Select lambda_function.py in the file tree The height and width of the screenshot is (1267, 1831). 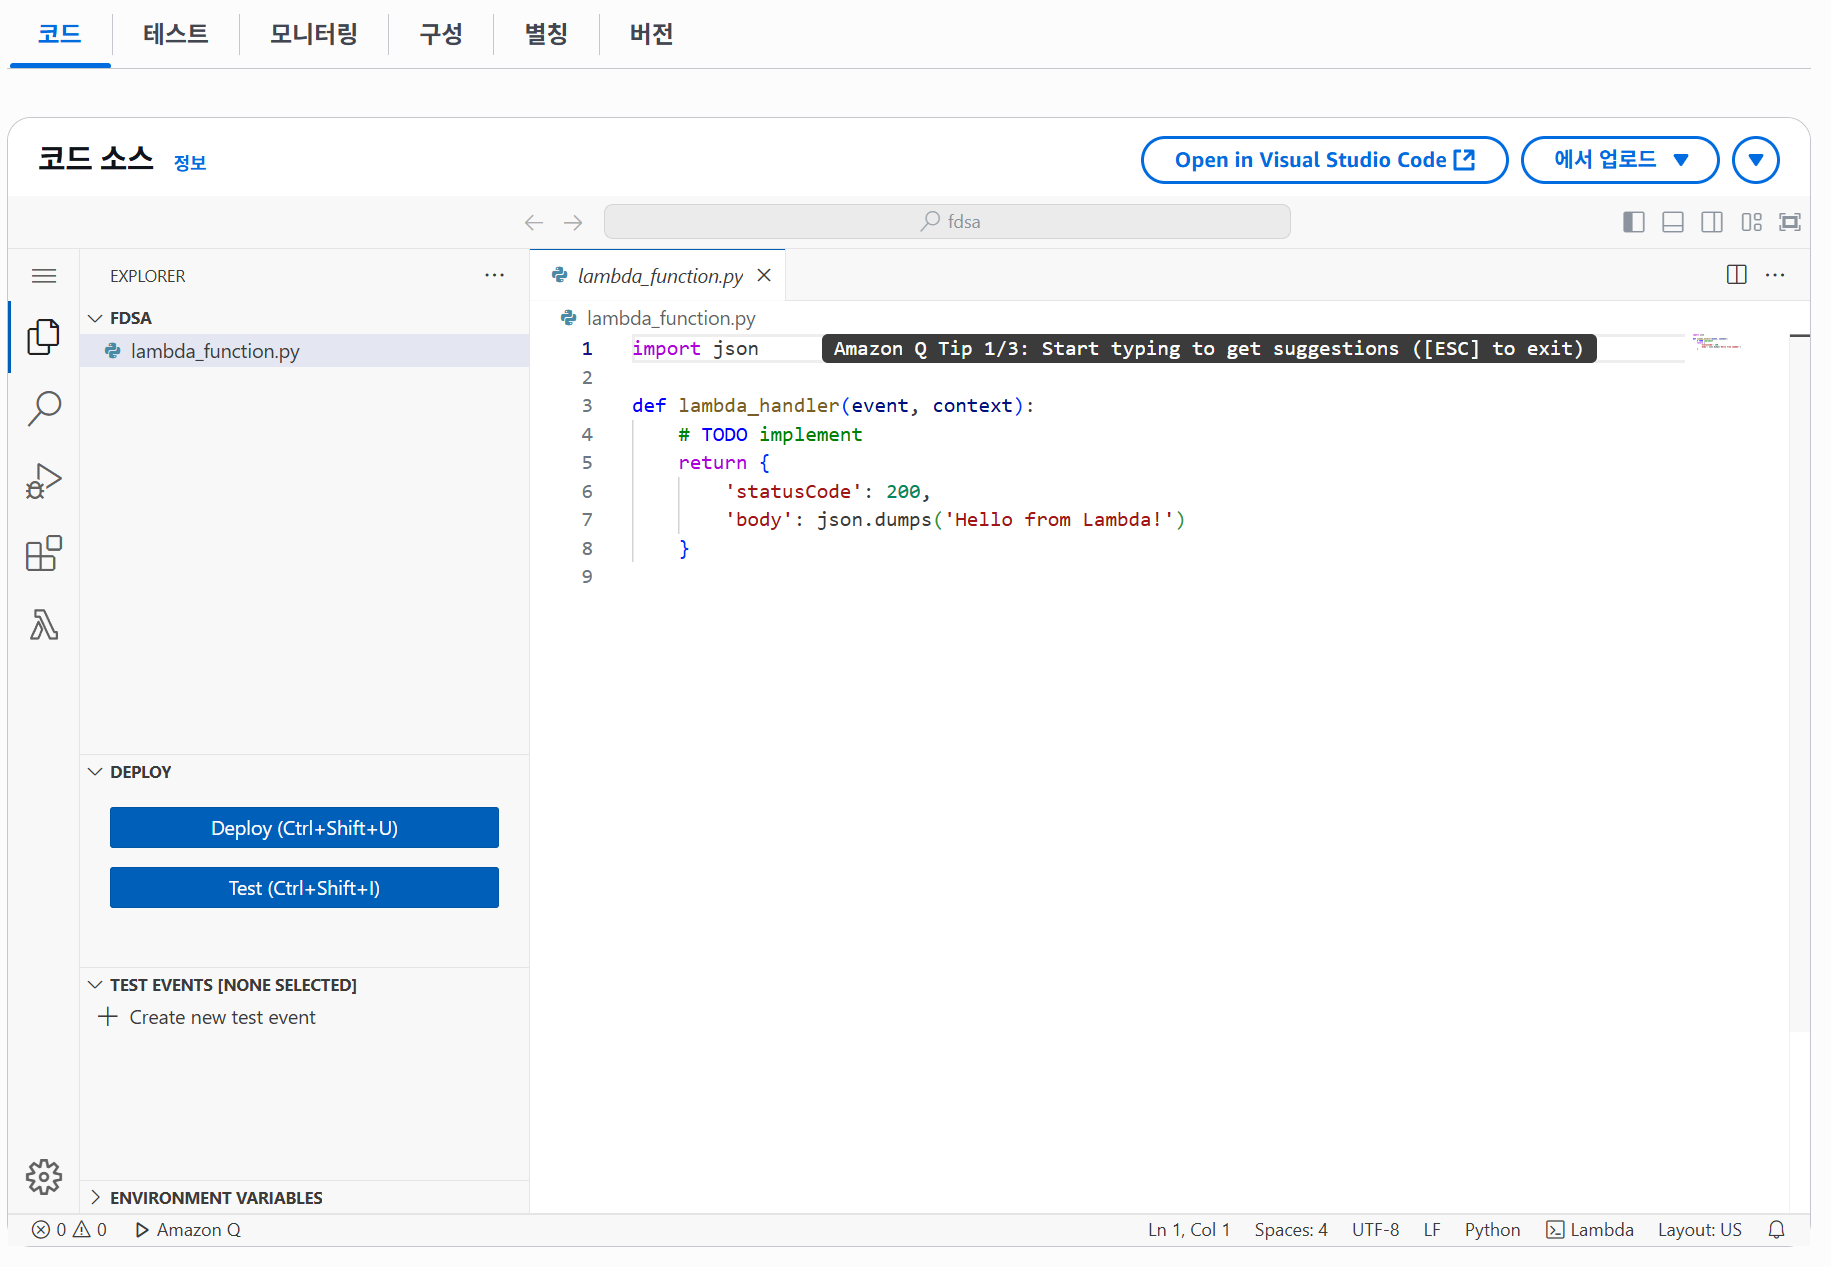pos(304,351)
